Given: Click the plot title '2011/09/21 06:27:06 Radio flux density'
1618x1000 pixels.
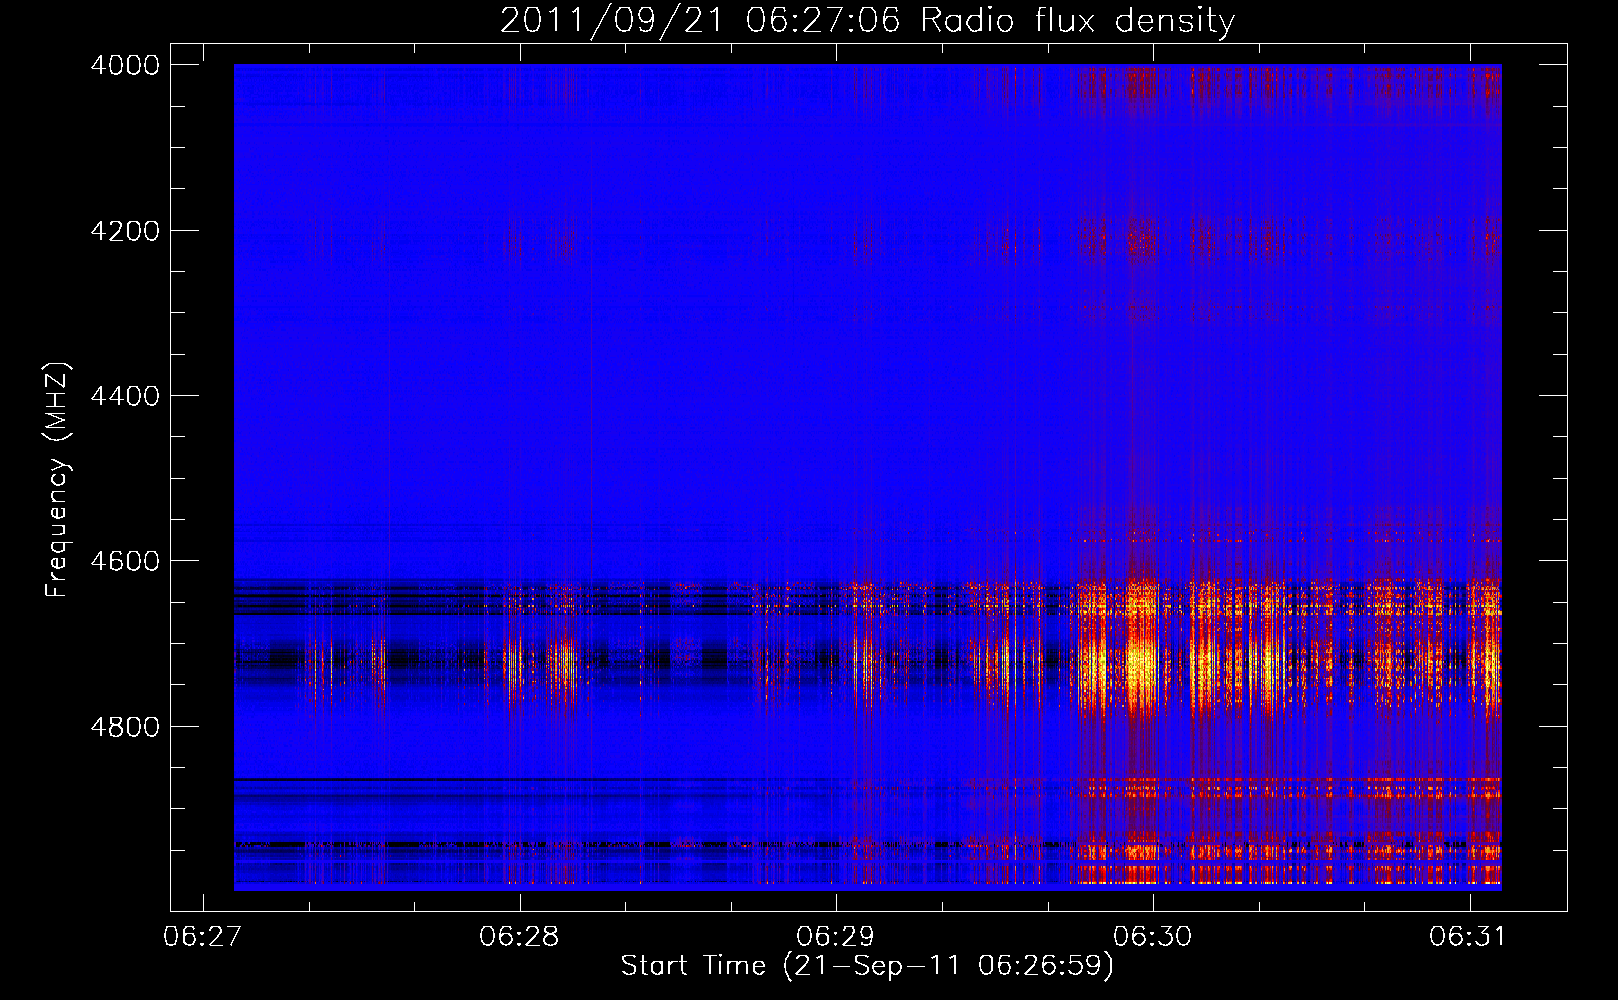Looking at the screenshot, I should coord(868,21).
